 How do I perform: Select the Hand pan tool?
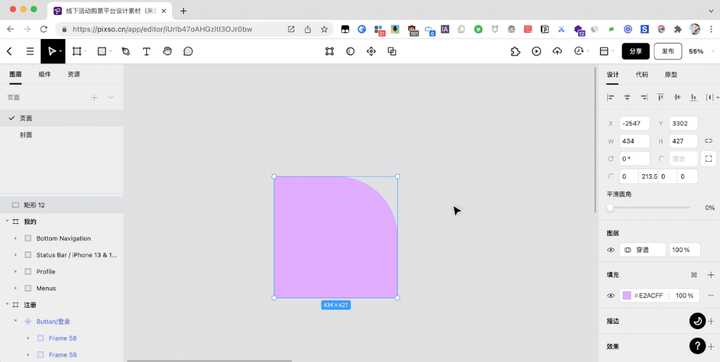click(167, 51)
